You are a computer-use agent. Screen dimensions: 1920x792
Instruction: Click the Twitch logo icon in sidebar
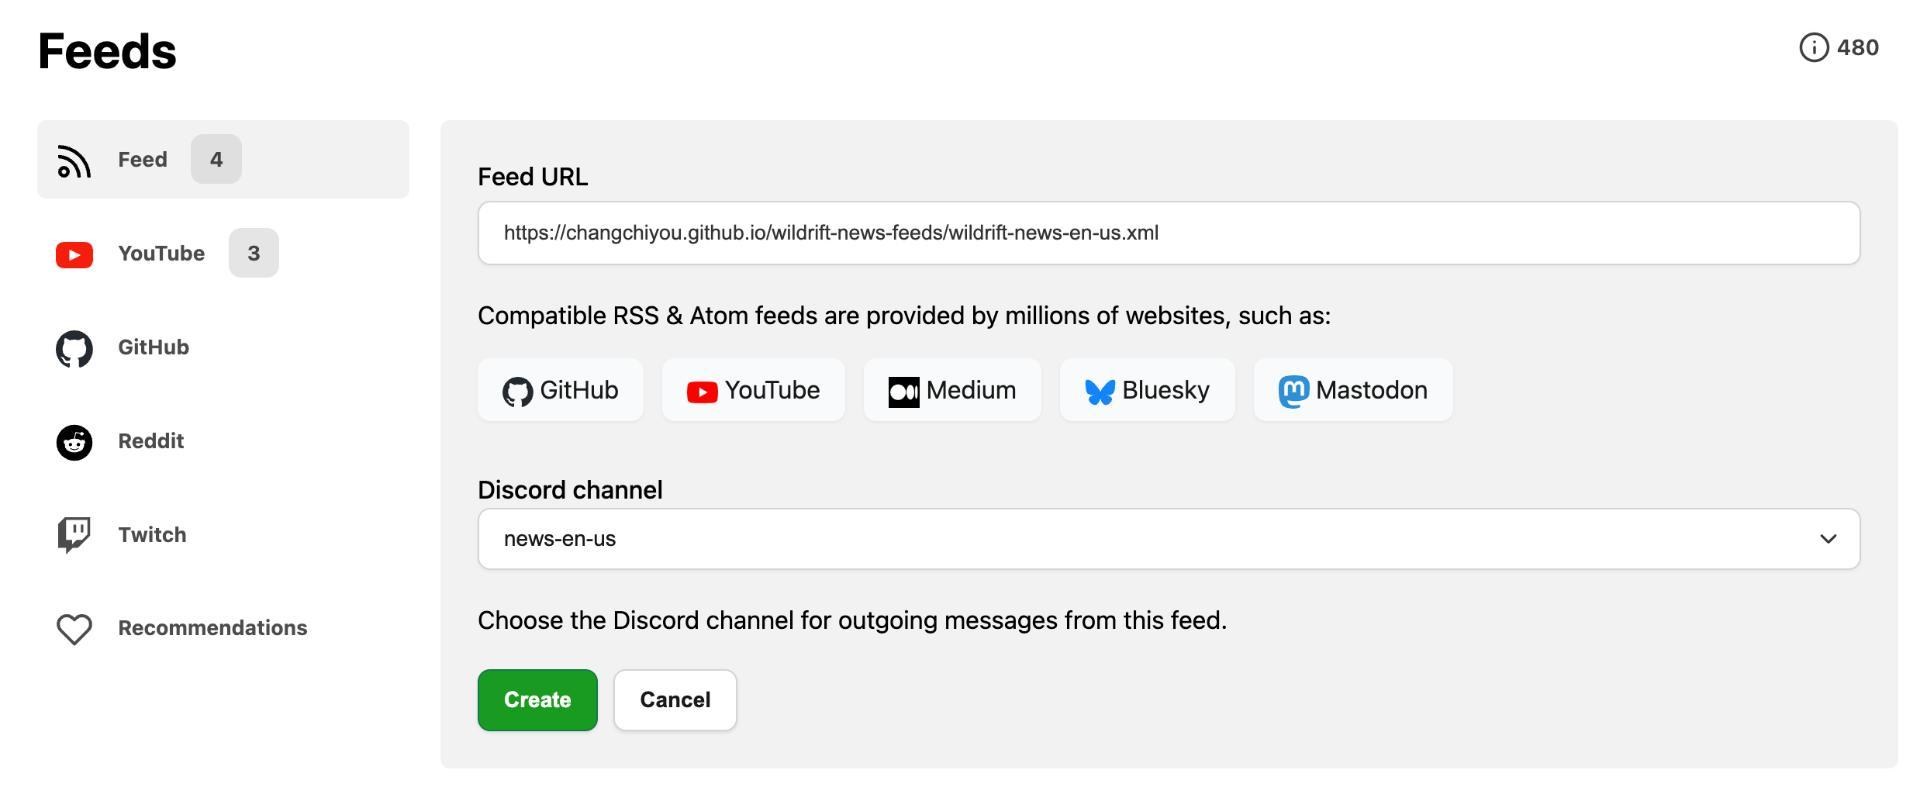click(x=74, y=535)
